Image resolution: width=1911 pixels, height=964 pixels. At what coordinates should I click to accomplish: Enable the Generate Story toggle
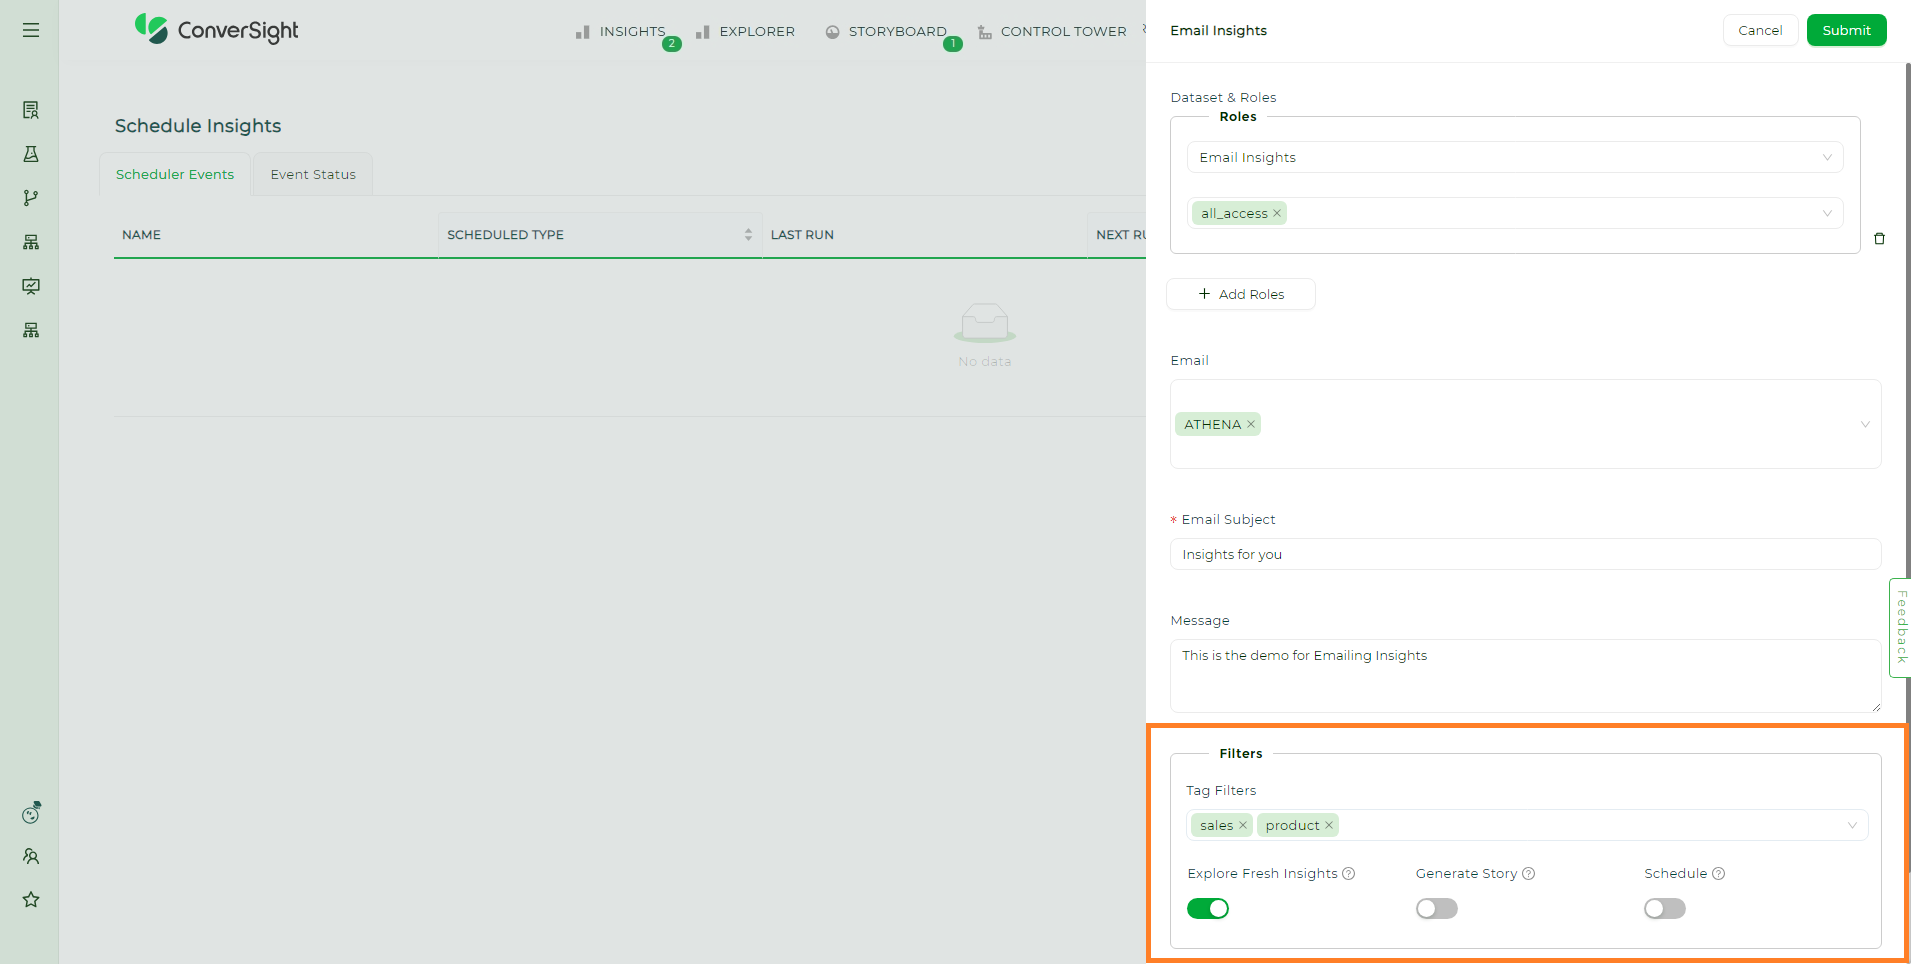point(1437,908)
